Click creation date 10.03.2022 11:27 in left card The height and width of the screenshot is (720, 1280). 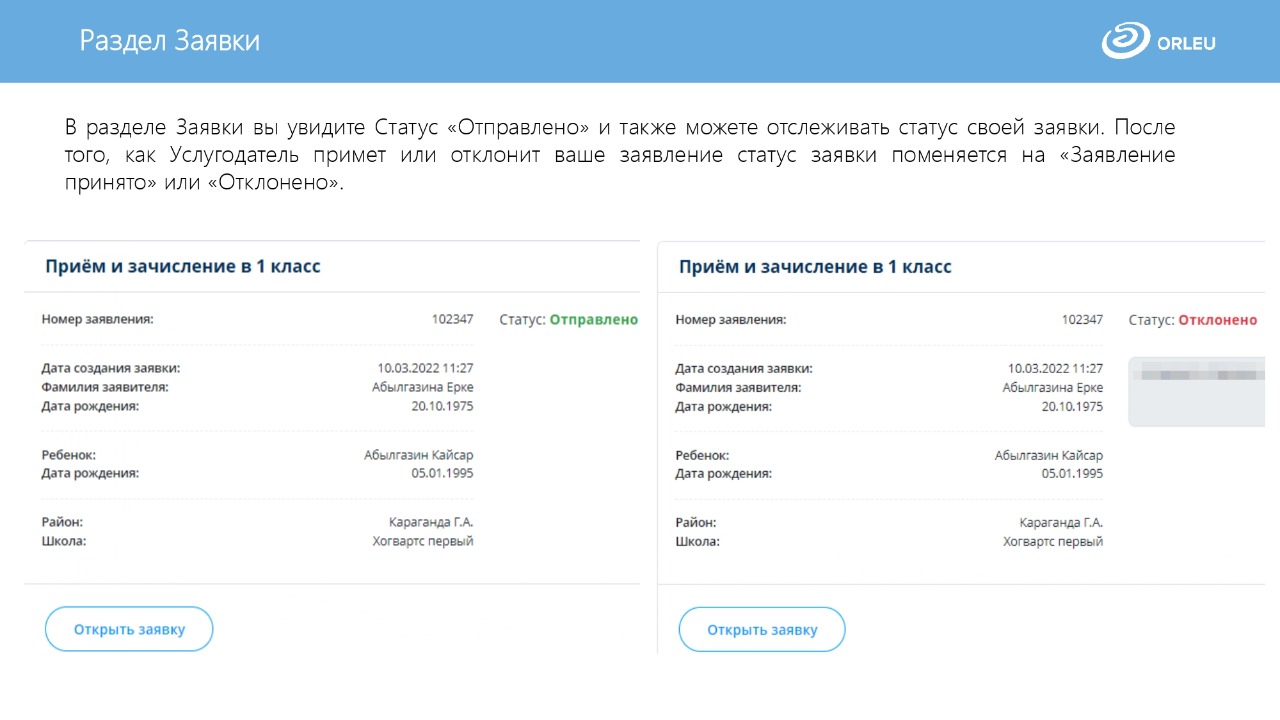425,368
